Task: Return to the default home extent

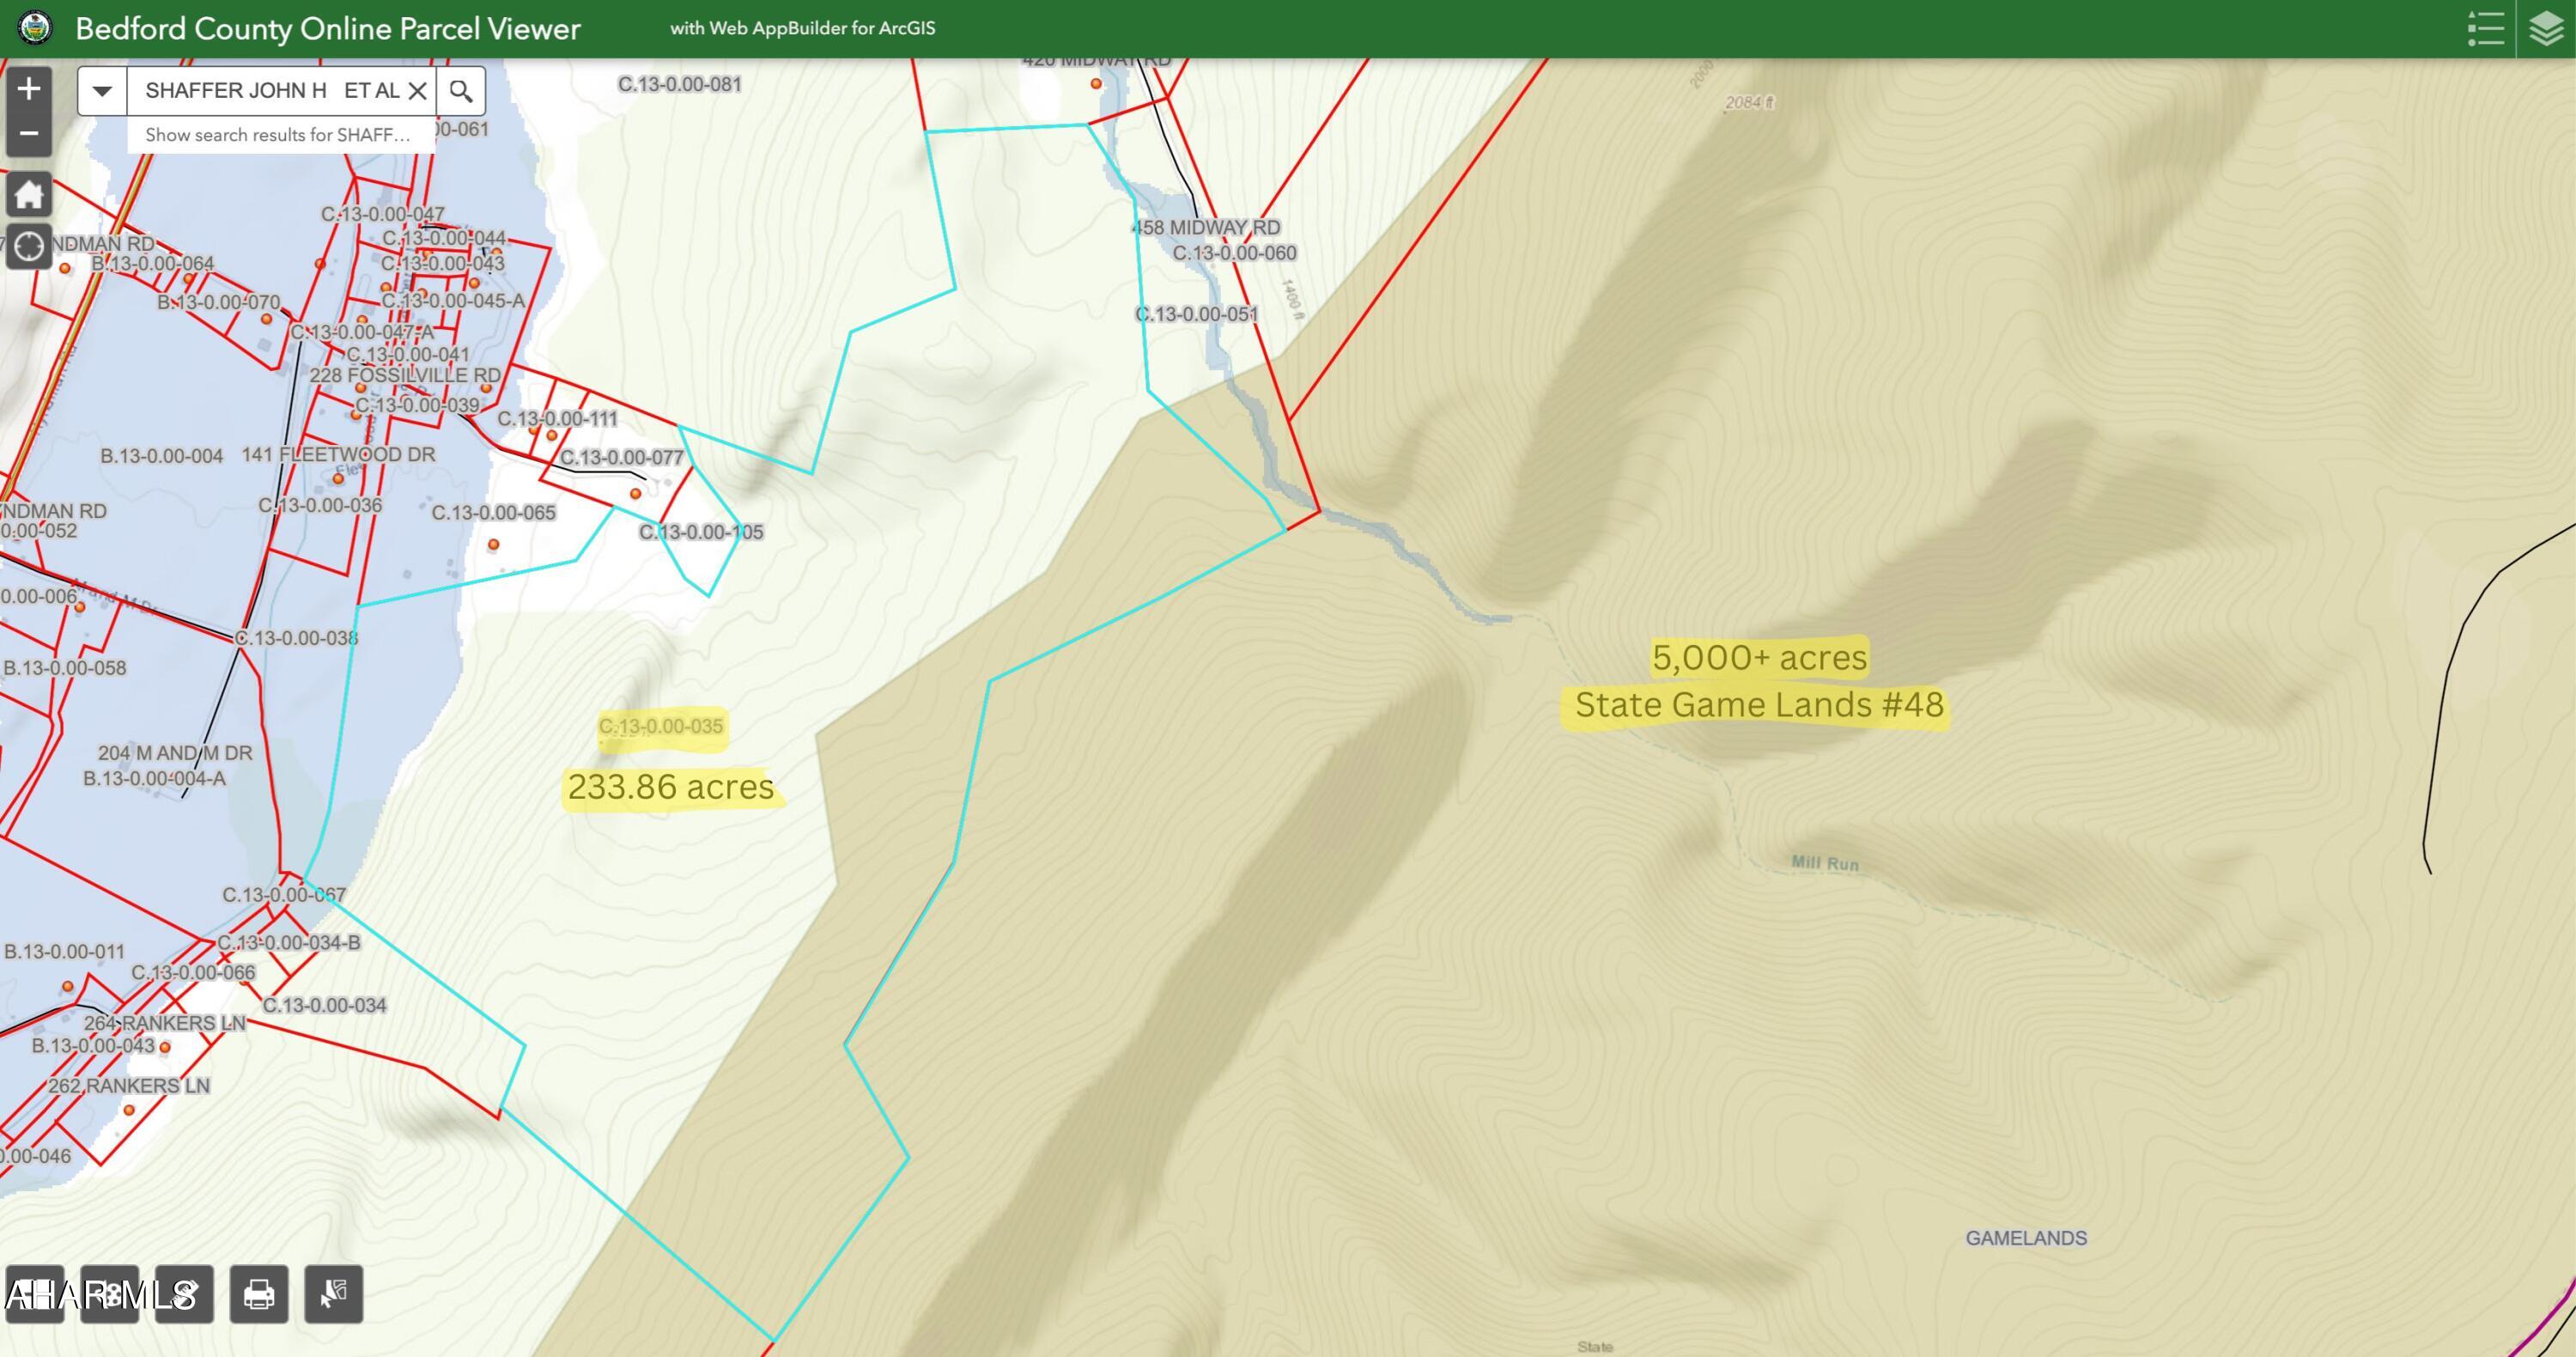Action: pos(29,195)
